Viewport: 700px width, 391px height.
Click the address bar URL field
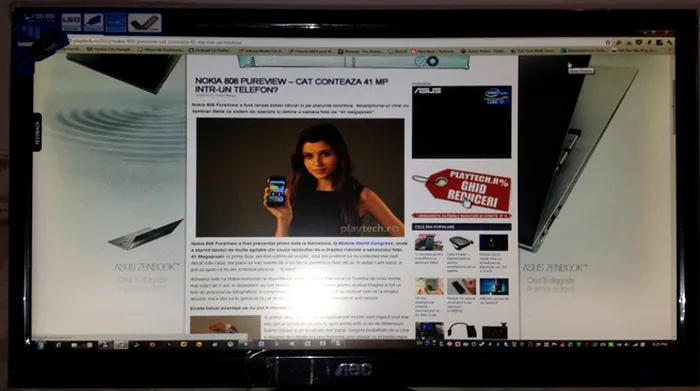(x=335, y=42)
